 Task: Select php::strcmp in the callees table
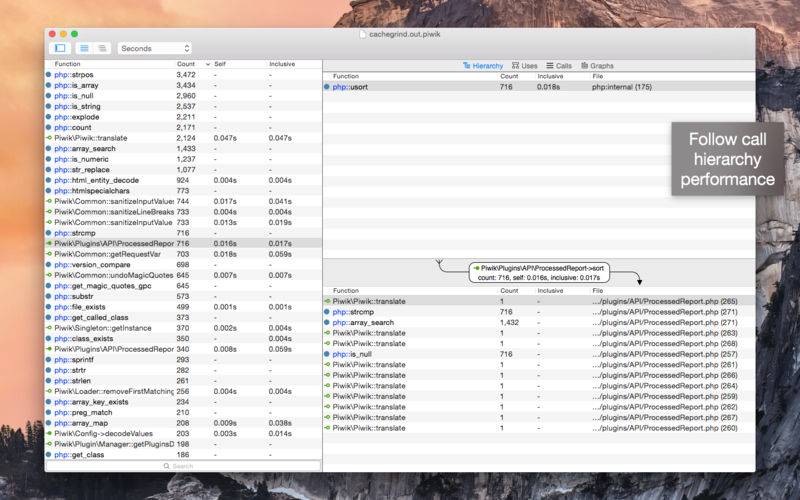tap(539, 312)
